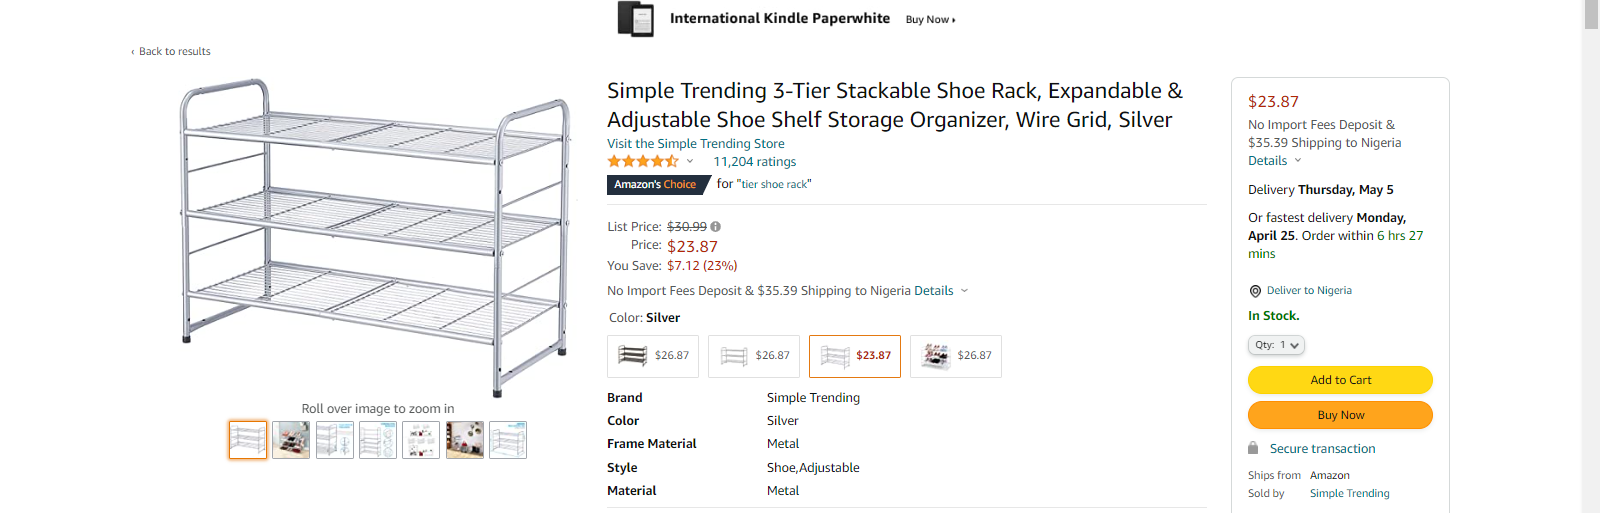Viewport: 1600px width, 513px height.
Task: Click the Amazon's Choice badge
Action: (x=656, y=185)
